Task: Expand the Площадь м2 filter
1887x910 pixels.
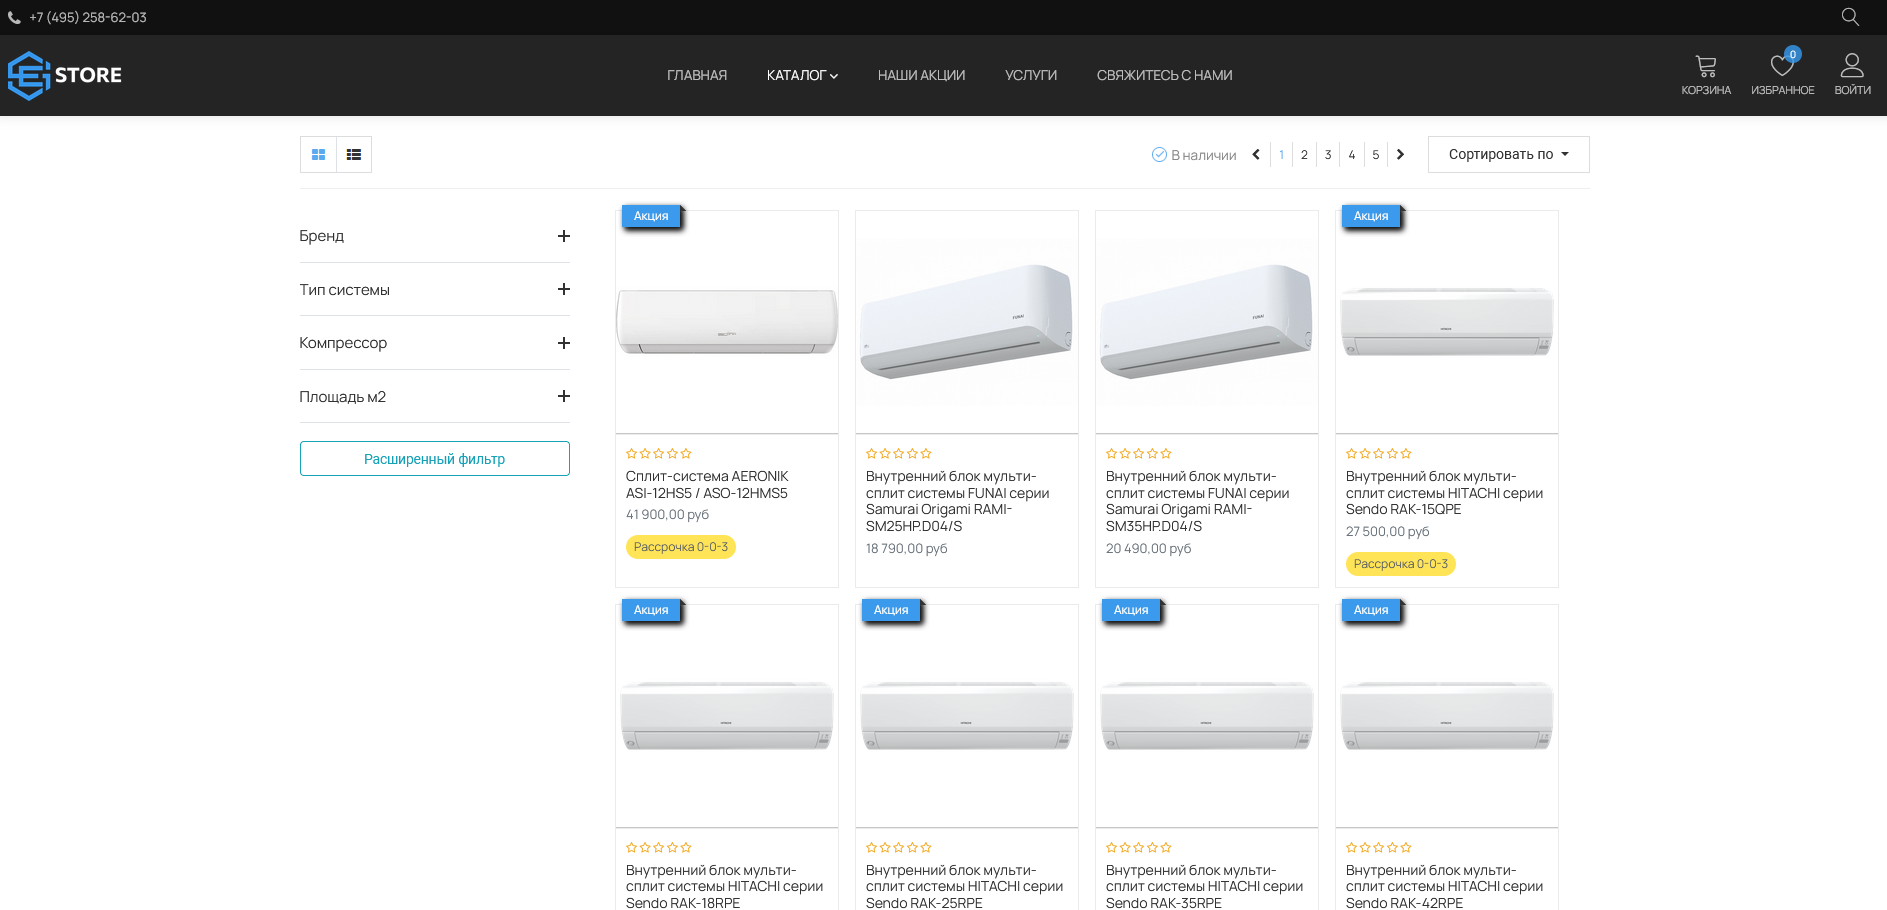Action: [x=435, y=397]
